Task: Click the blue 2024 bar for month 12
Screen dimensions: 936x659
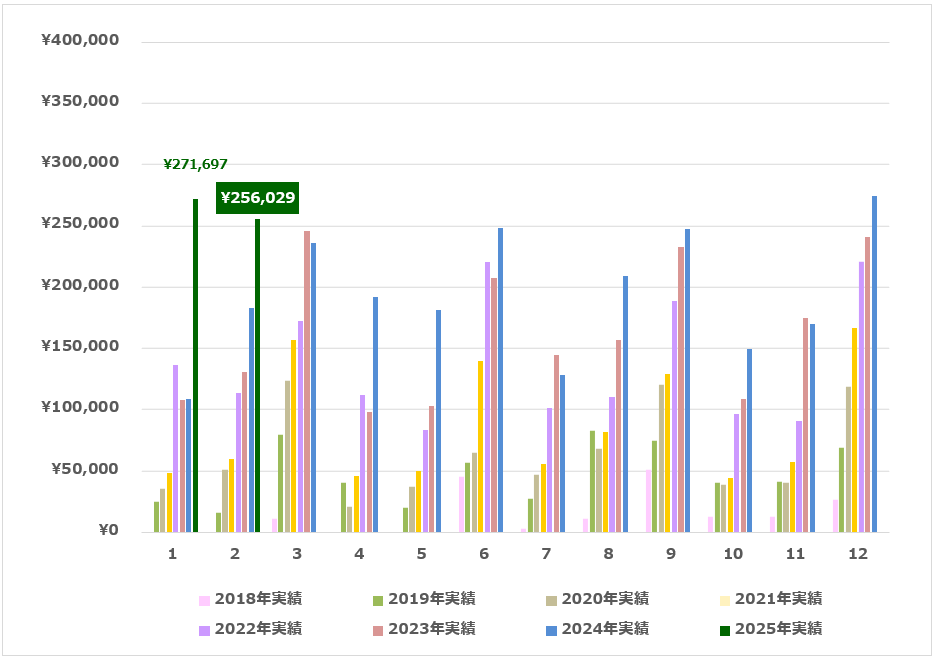Action: (875, 364)
